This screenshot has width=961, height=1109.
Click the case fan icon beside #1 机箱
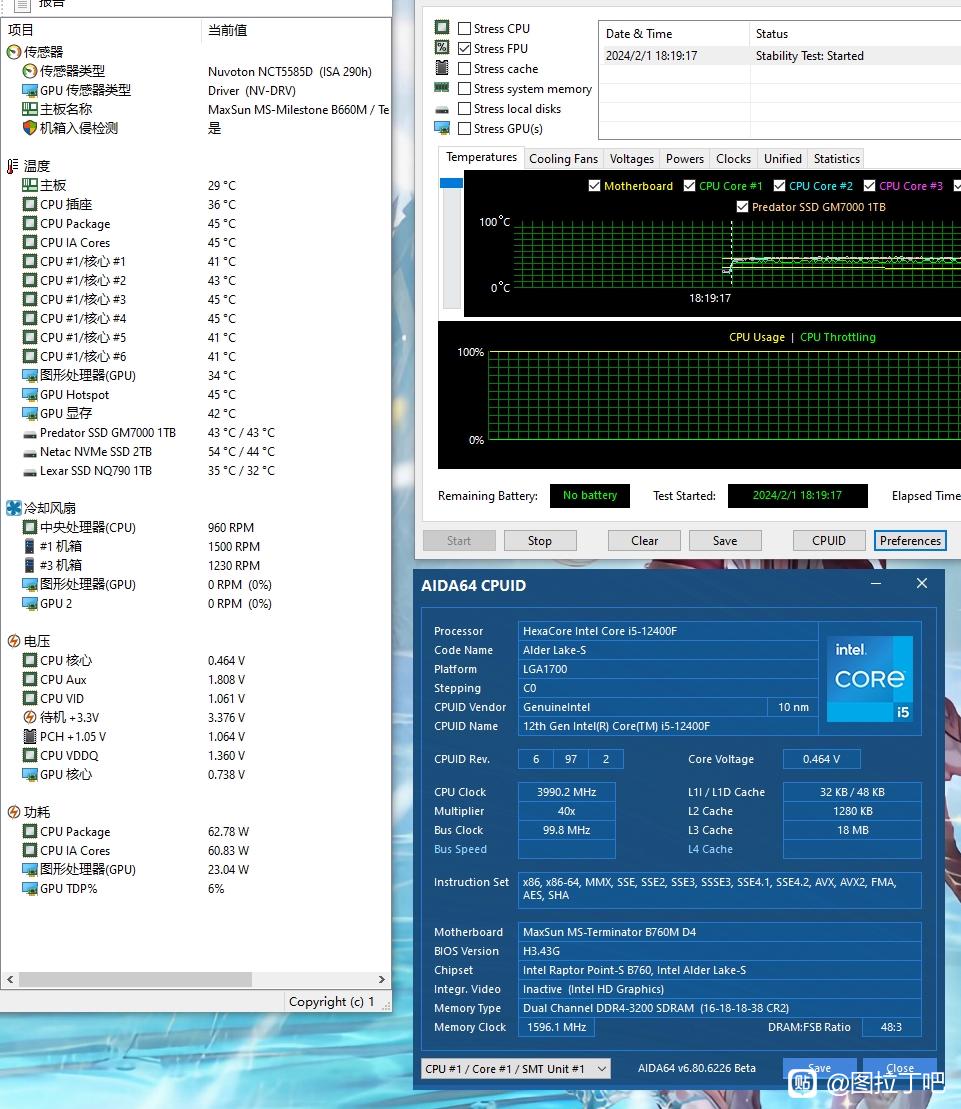coord(29,546)
